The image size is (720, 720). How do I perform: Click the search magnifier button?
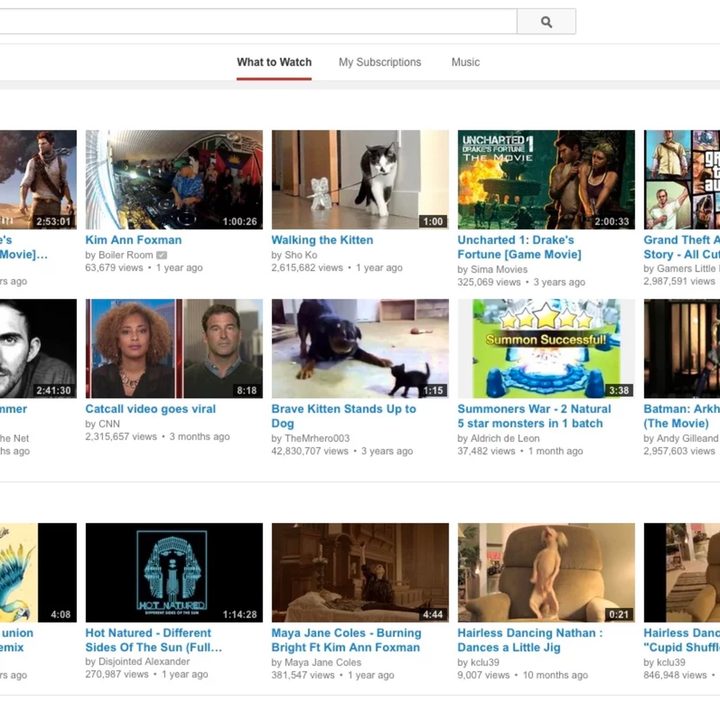point(546,21)
